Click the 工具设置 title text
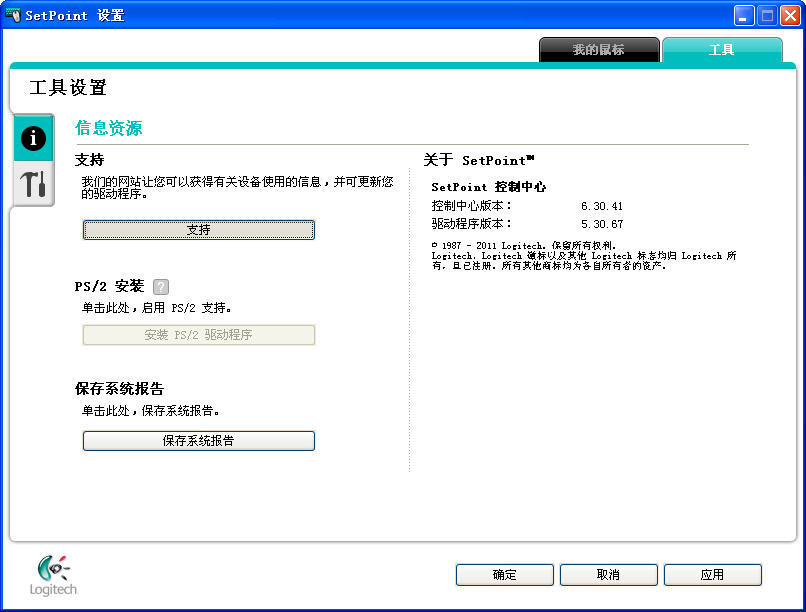Viewport: 806px width, 612px height. (x=68, y=87)
